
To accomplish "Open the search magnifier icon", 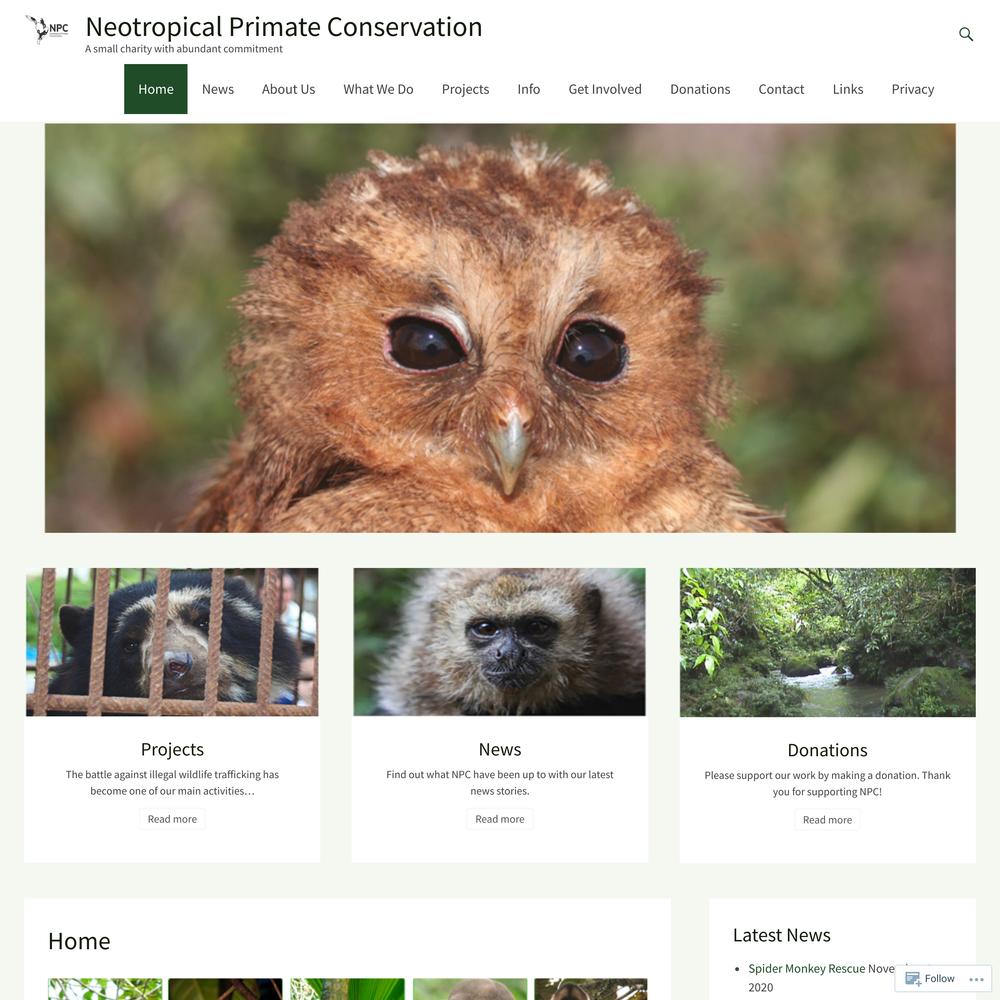I will (966, 34).
